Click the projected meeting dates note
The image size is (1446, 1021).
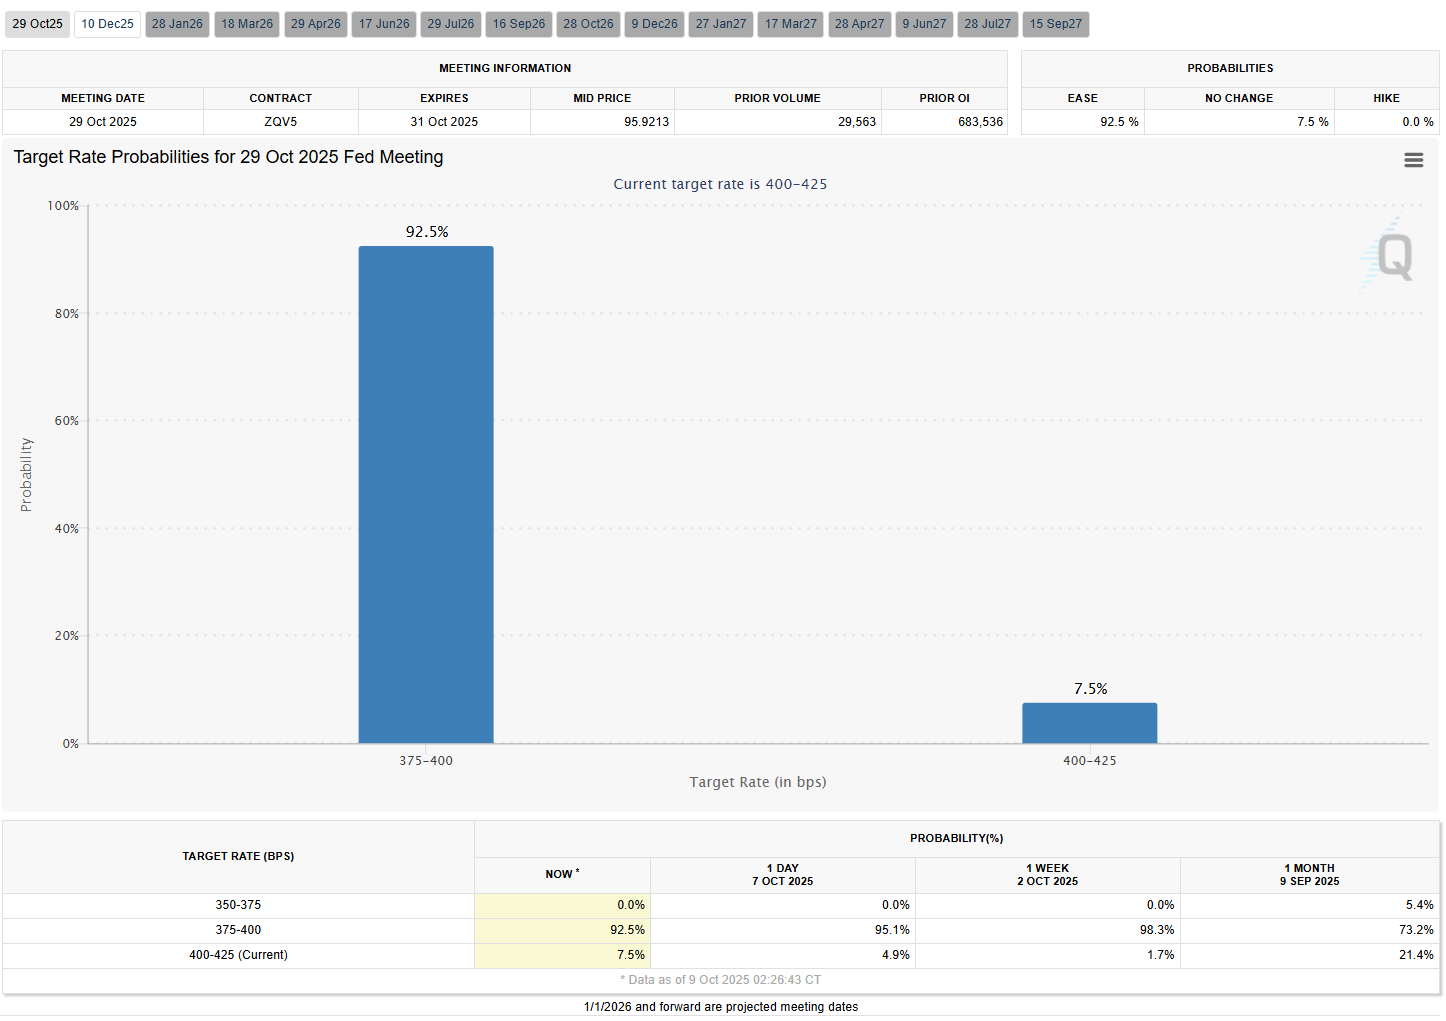[x=721, y=1007]
